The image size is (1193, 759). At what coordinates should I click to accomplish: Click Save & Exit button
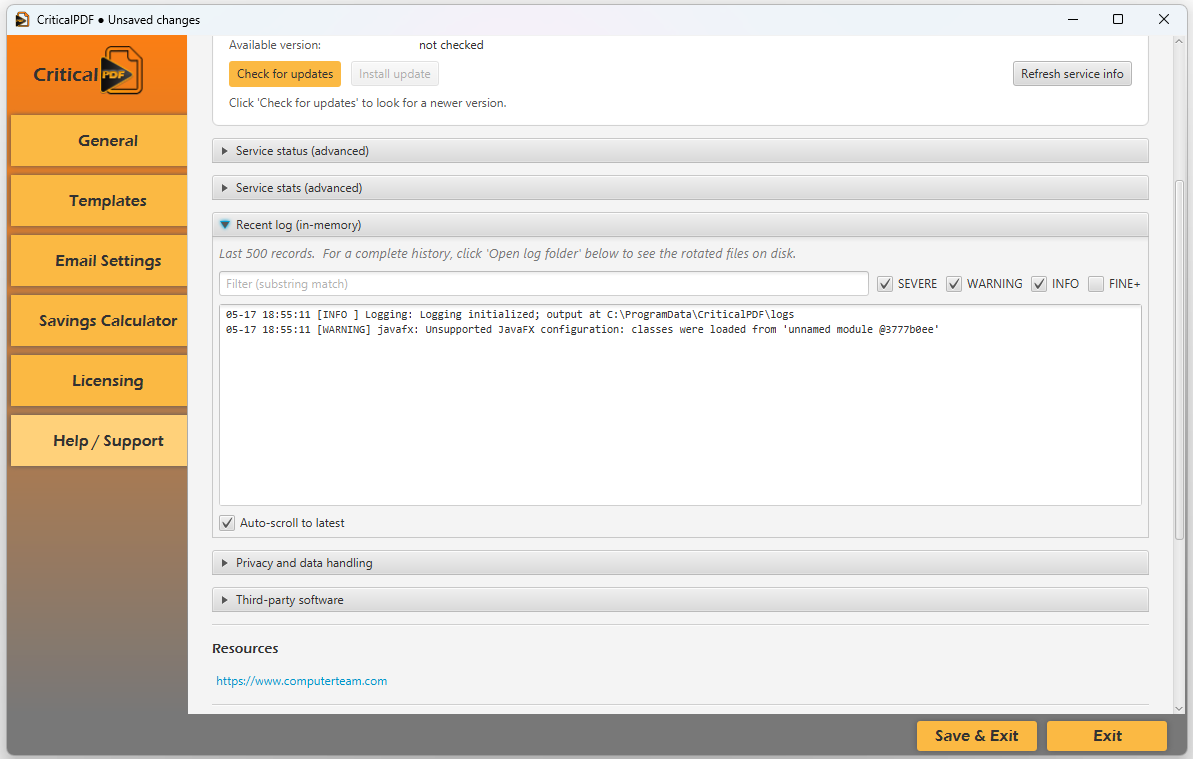976,735
